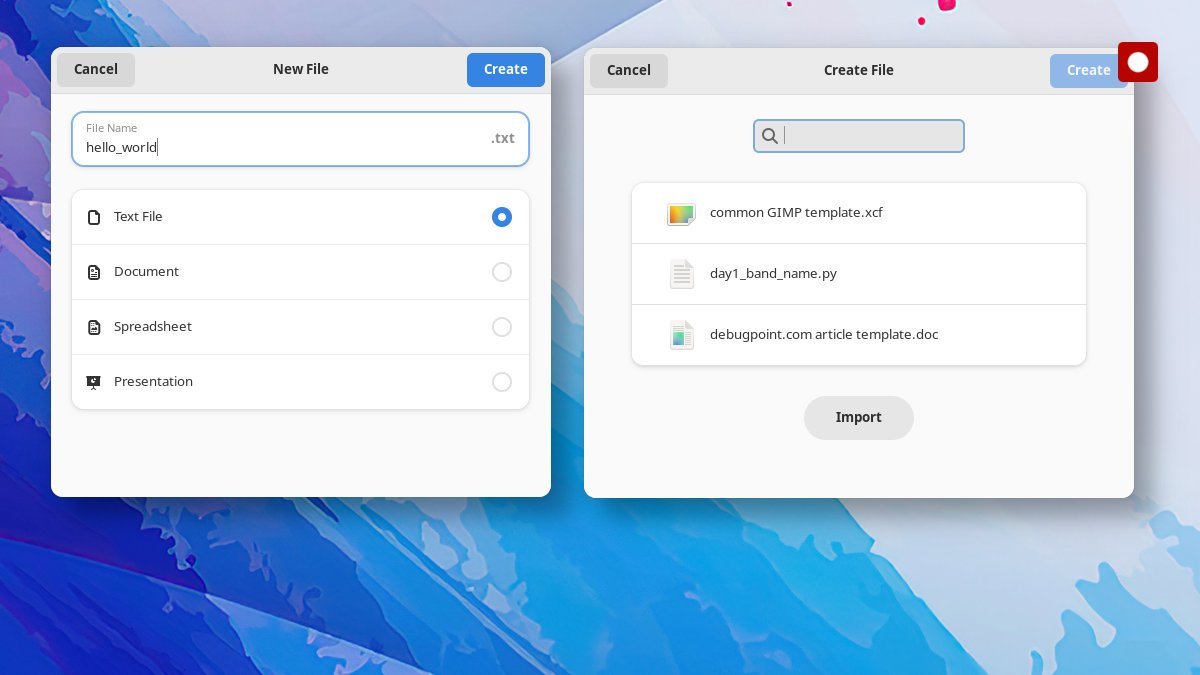This screenshot has height=675, width=1200.
Task: Click the Spreadsheet file icon
Action: pos(94,326)
